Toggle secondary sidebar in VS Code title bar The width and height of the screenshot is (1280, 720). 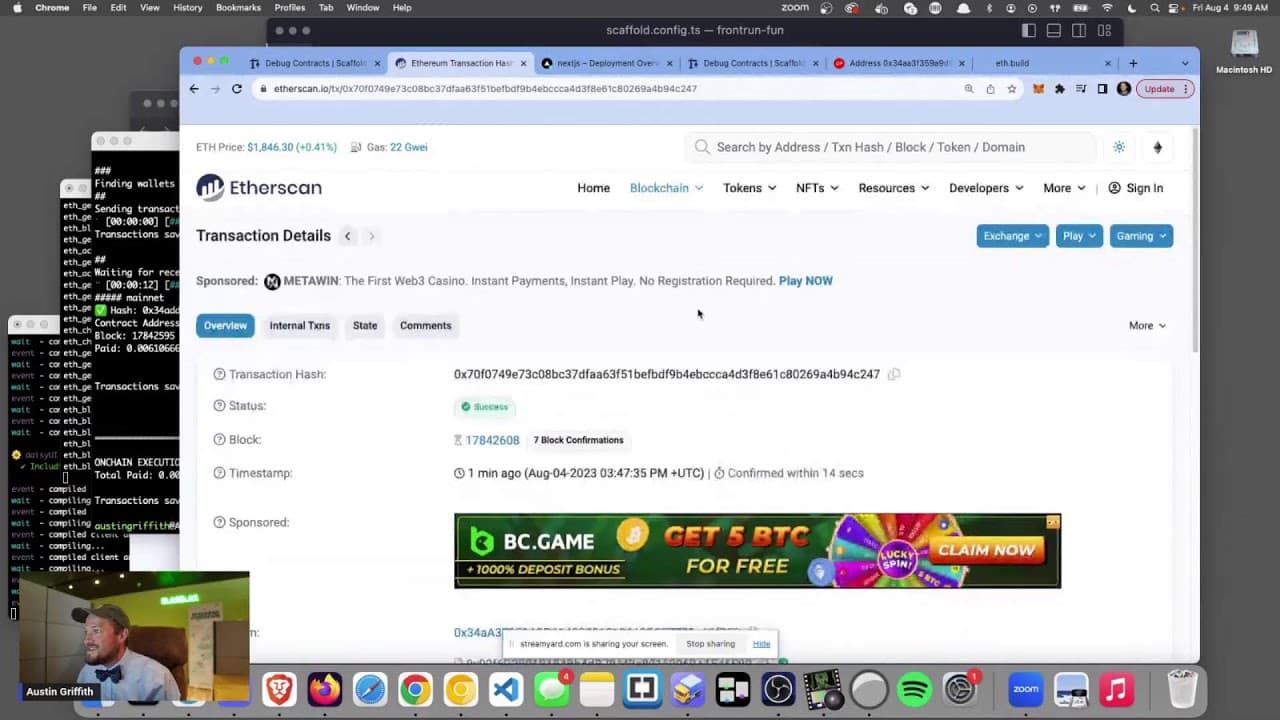1079,31
